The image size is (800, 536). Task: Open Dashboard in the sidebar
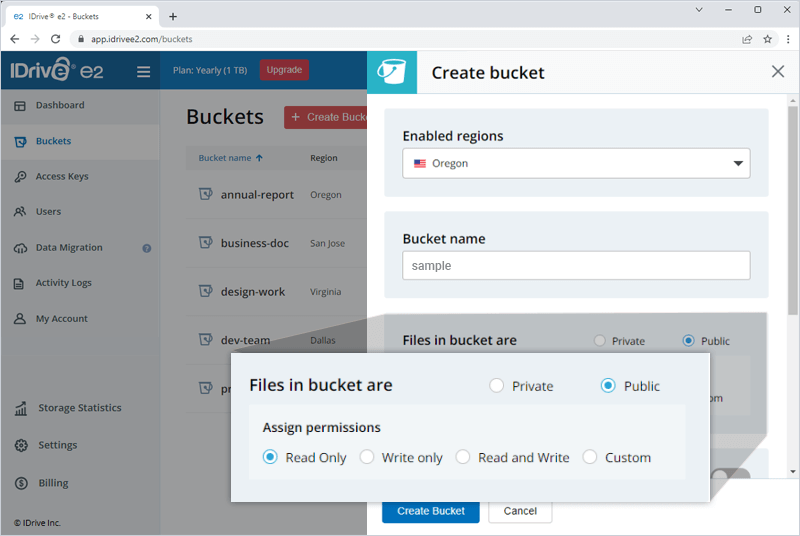click(x=60, y=105)
